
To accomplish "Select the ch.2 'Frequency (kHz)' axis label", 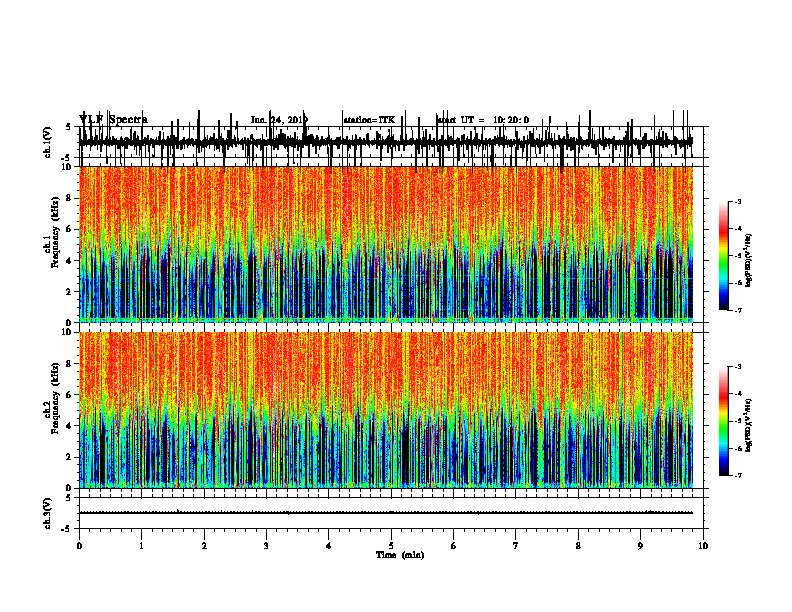I will tap(55, 398).
